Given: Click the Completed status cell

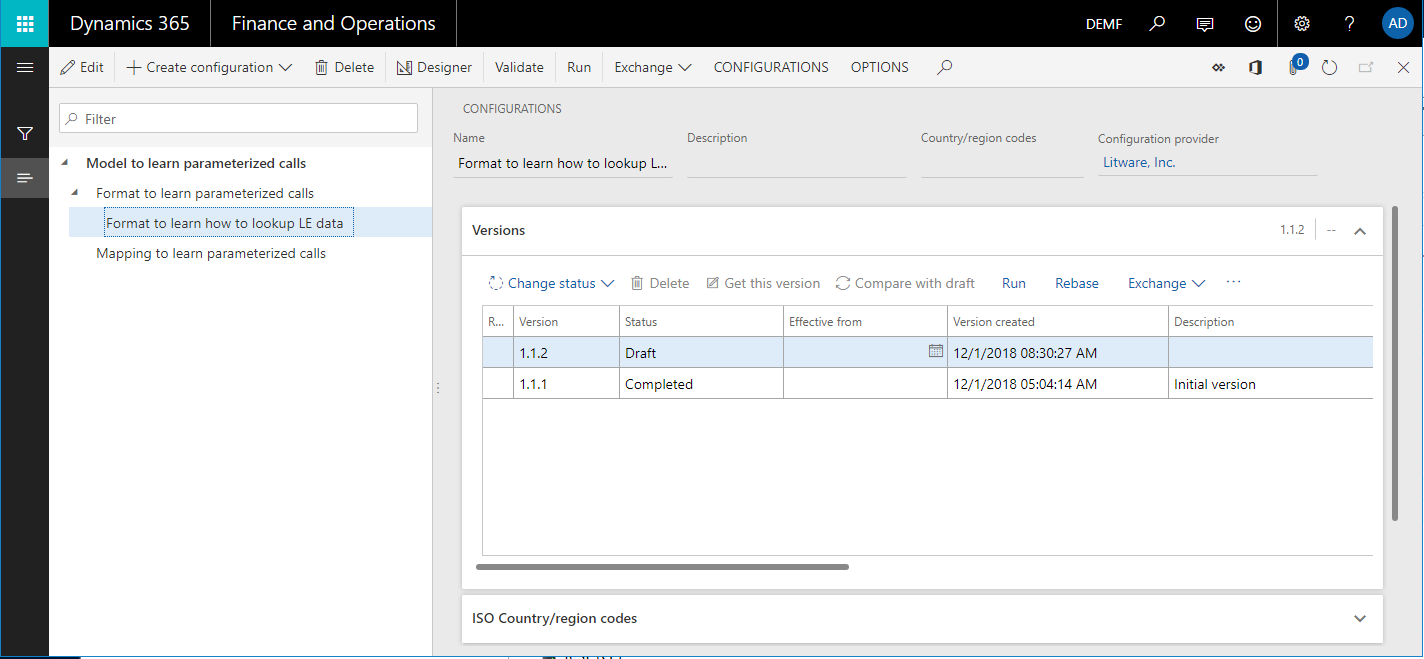Looking at the screenshot, I should [701, 383].
